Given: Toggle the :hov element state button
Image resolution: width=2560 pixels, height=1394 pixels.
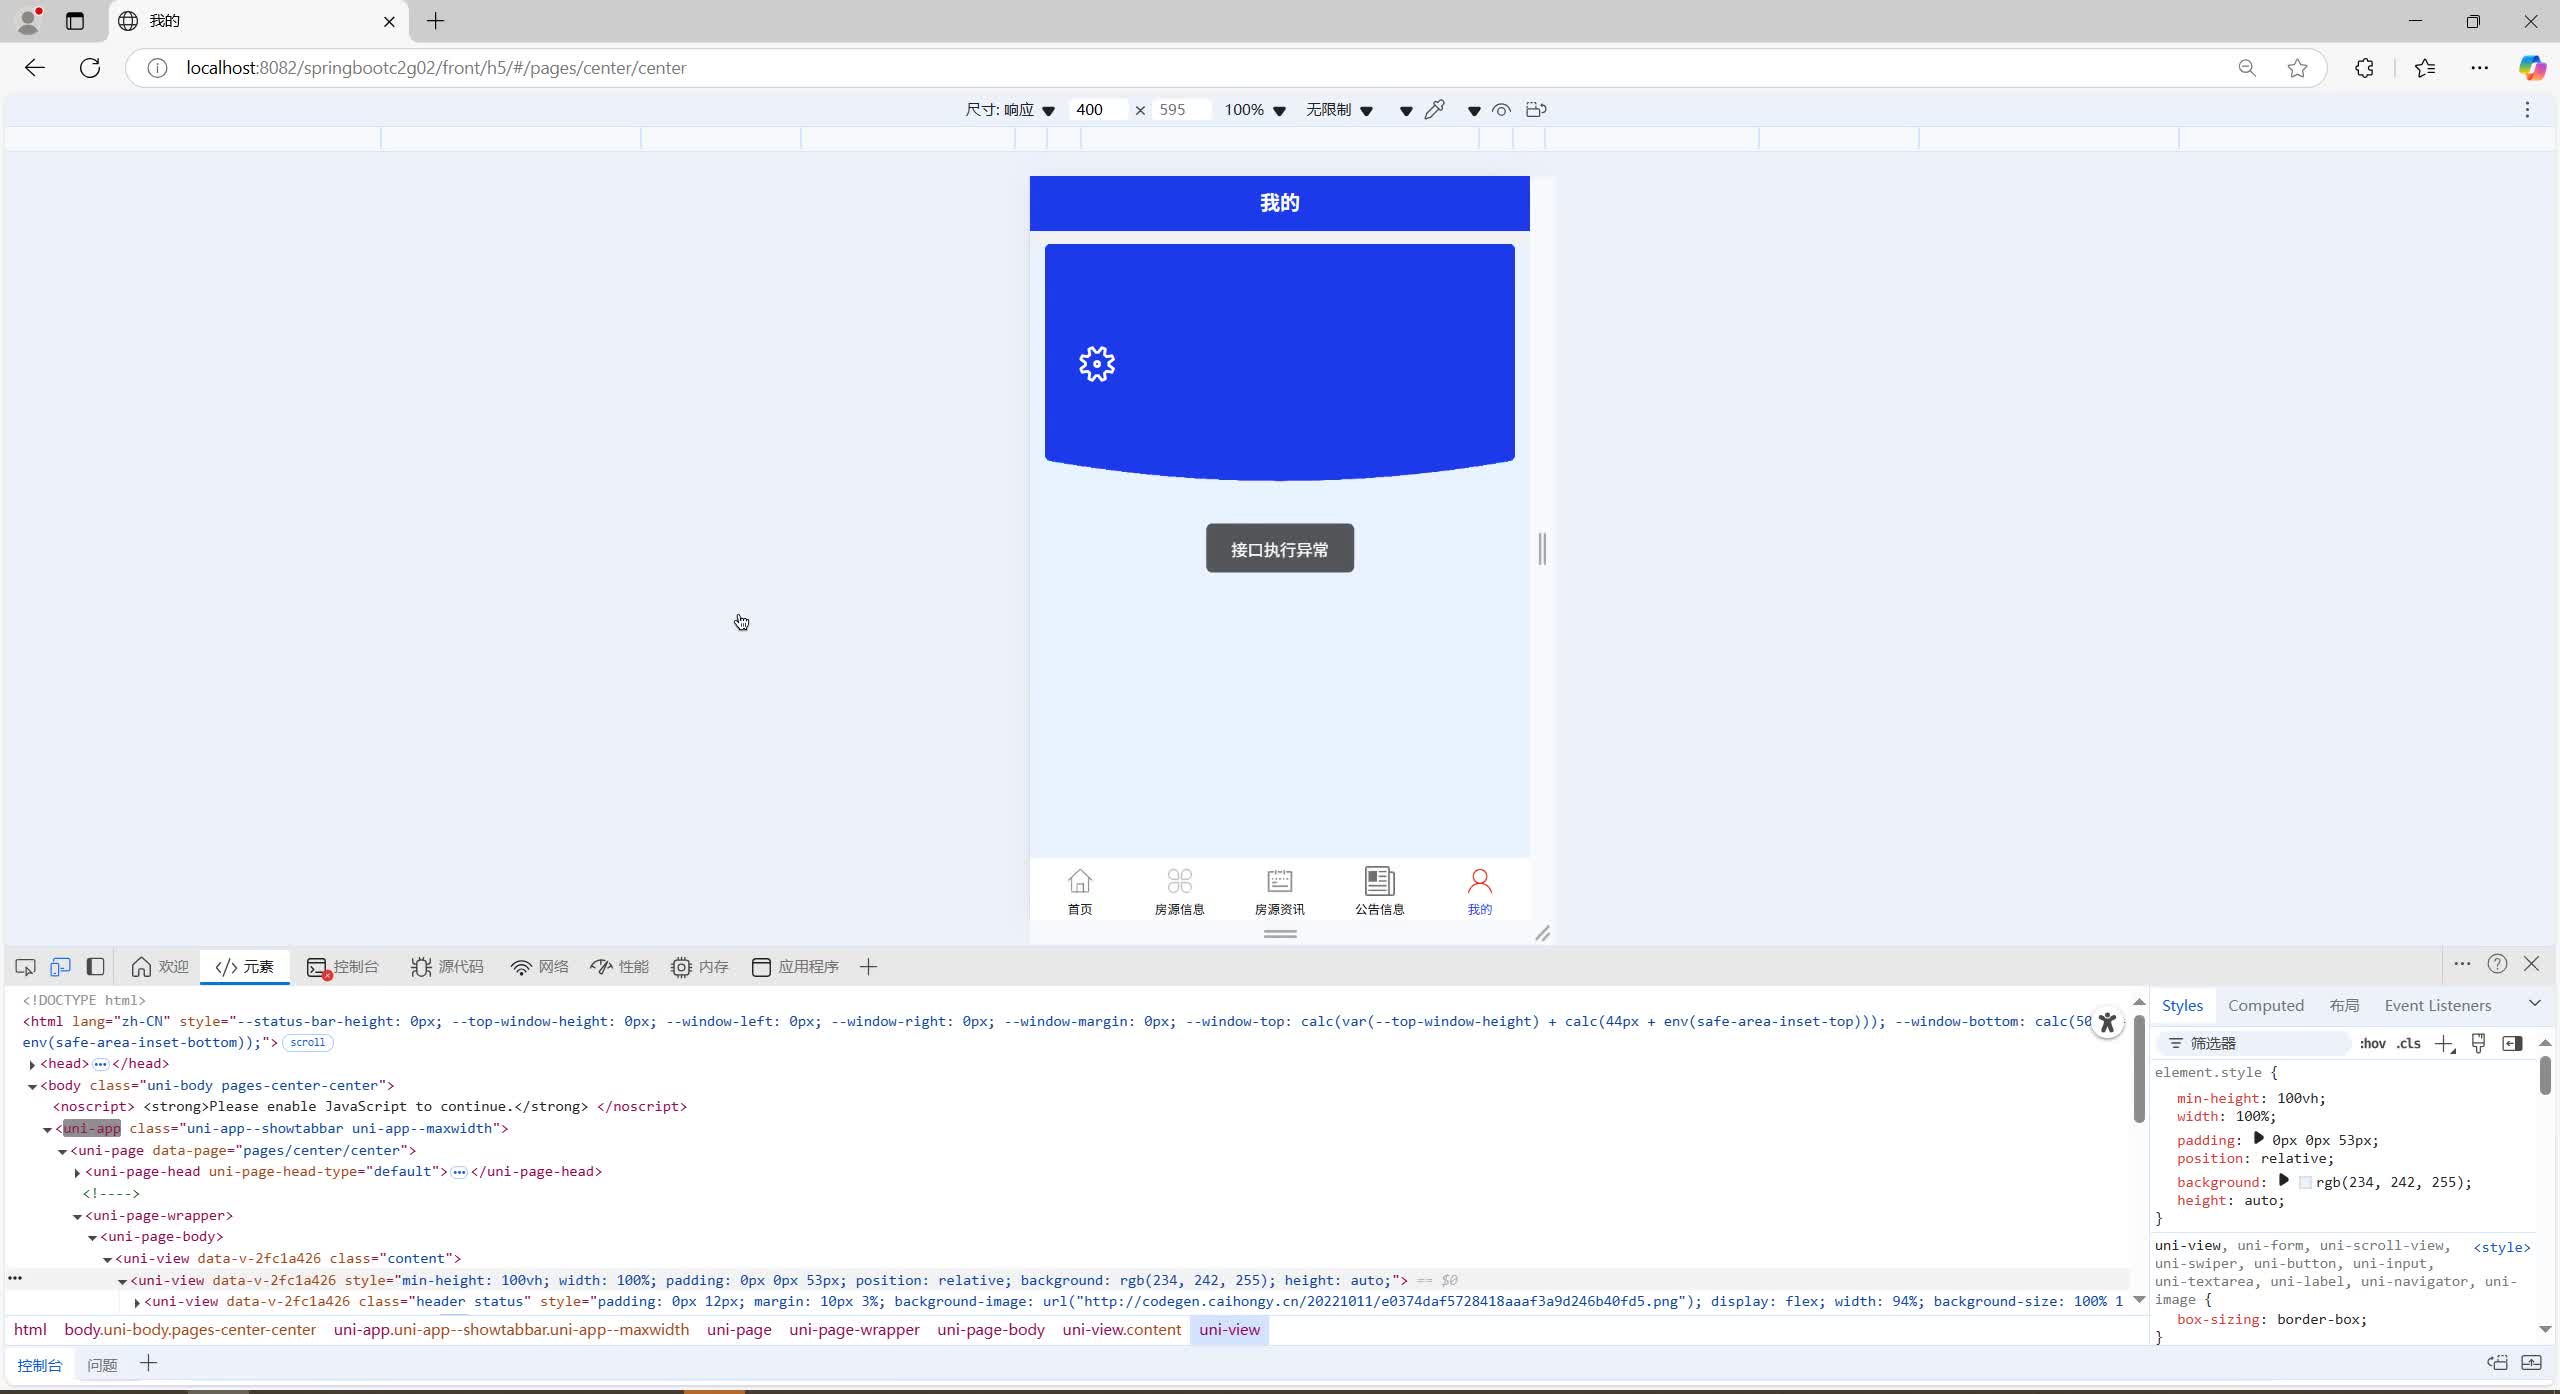Looking at the screenshot, I should coord(2371,1042).
